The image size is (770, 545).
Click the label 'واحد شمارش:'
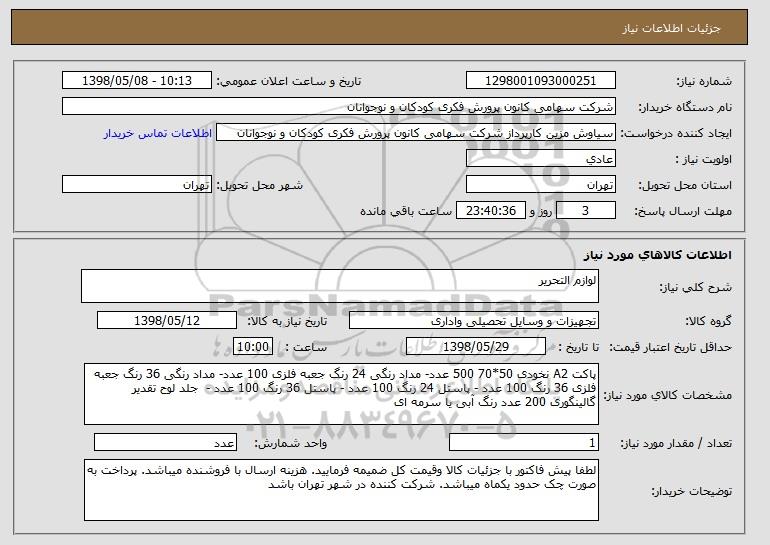point(290,443)
